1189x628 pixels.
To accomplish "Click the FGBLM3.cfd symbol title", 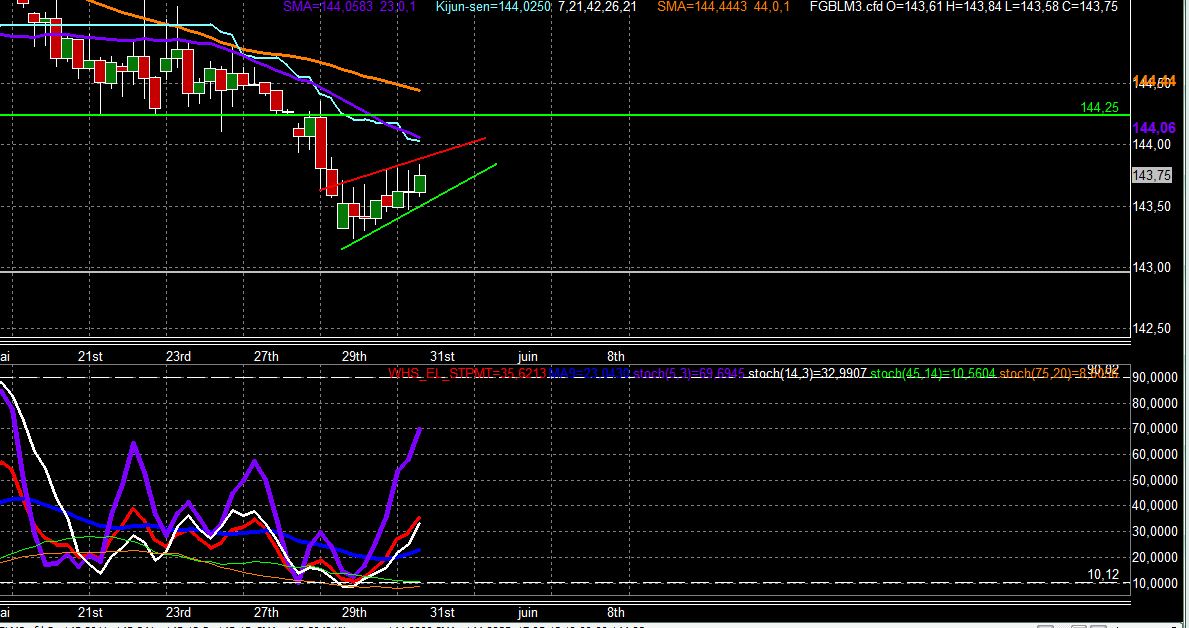I will click(846, 7).
